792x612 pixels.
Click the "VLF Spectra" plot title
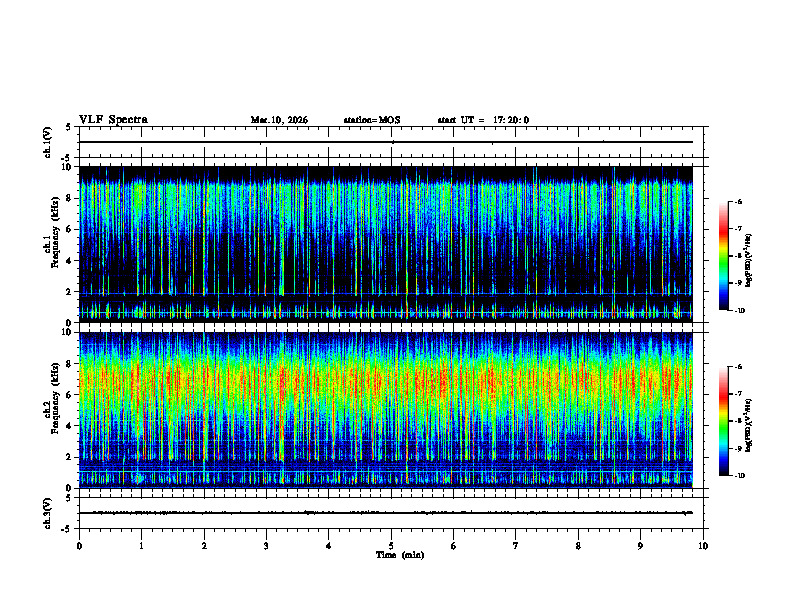point(113,120)
